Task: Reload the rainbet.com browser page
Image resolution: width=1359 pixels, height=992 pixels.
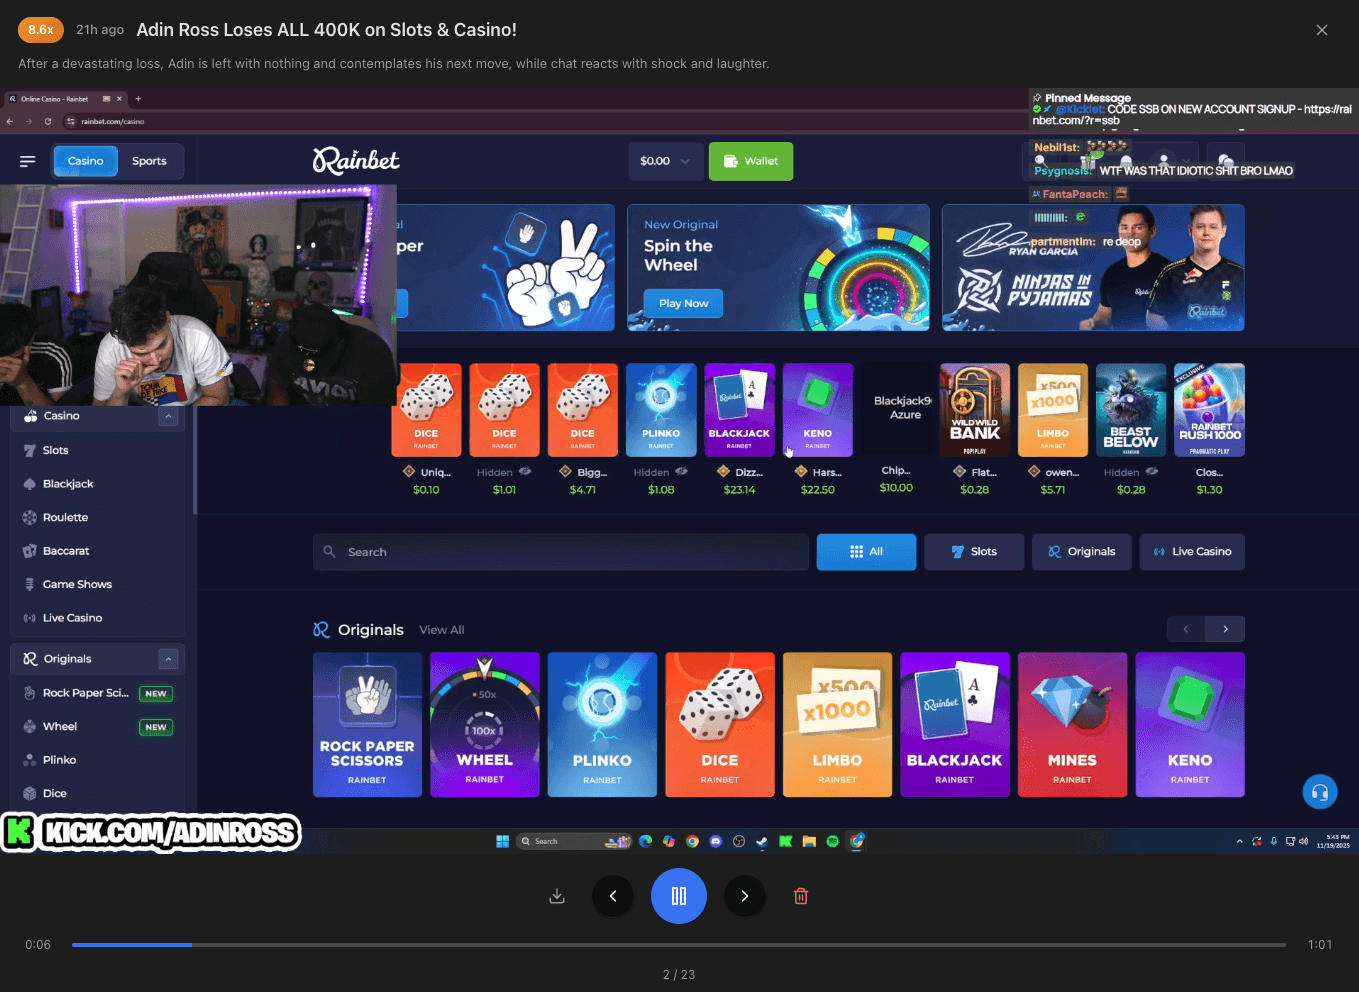Action: 48,121
